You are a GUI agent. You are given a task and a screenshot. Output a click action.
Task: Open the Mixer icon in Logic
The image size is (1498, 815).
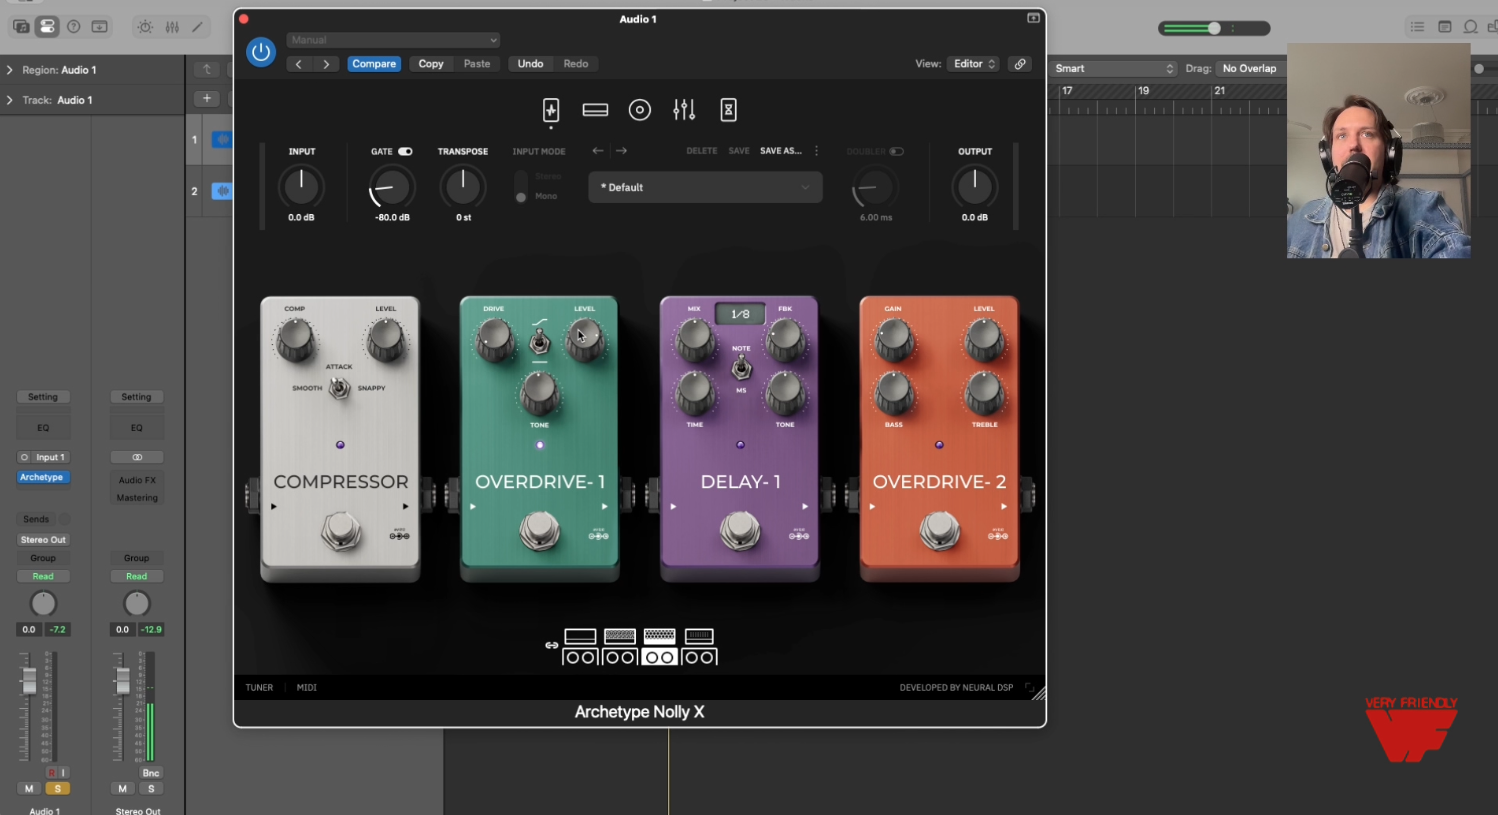[x=172, y=27]
